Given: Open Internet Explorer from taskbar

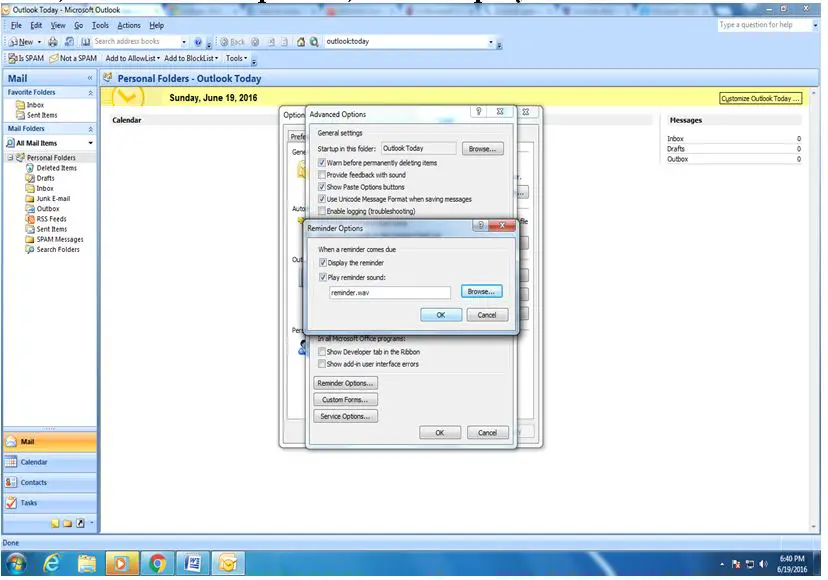Looking at the screenshot, I should coord(51,564).
